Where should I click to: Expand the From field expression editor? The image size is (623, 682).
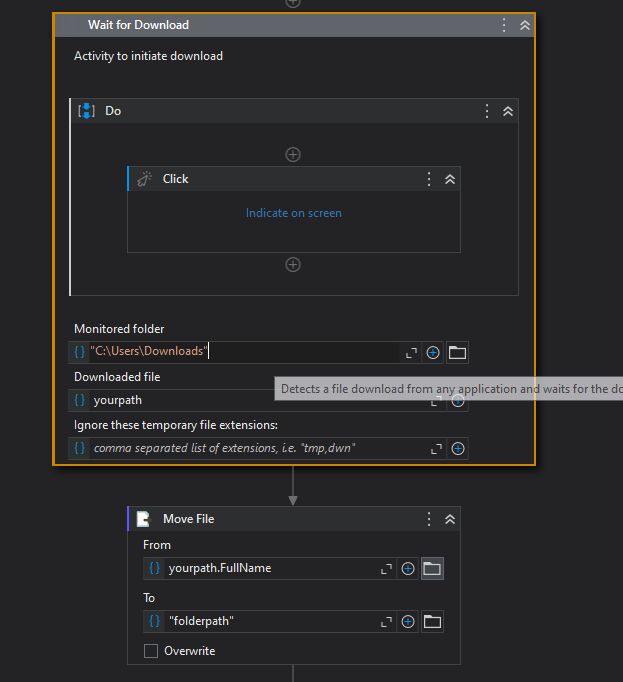click(386, 569)
